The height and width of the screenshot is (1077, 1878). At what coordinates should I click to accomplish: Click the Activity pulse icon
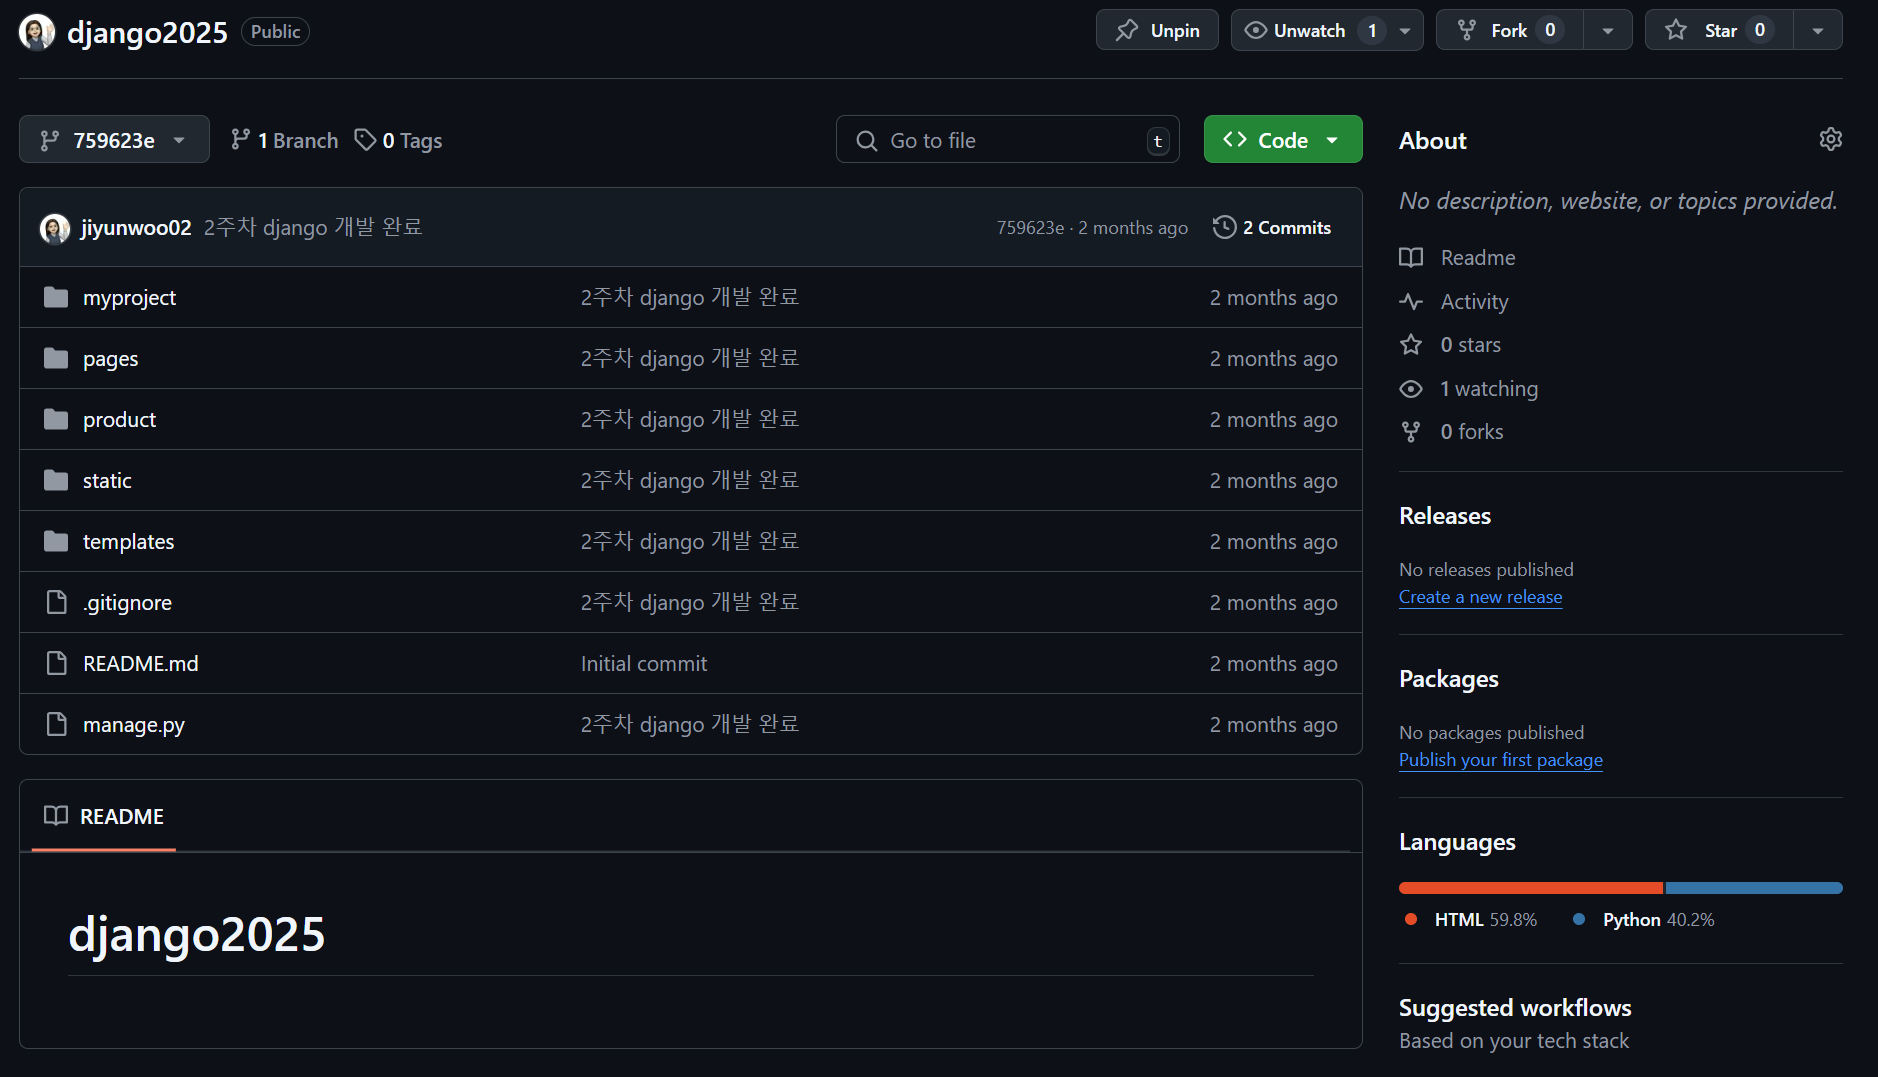coord(1411,301)
